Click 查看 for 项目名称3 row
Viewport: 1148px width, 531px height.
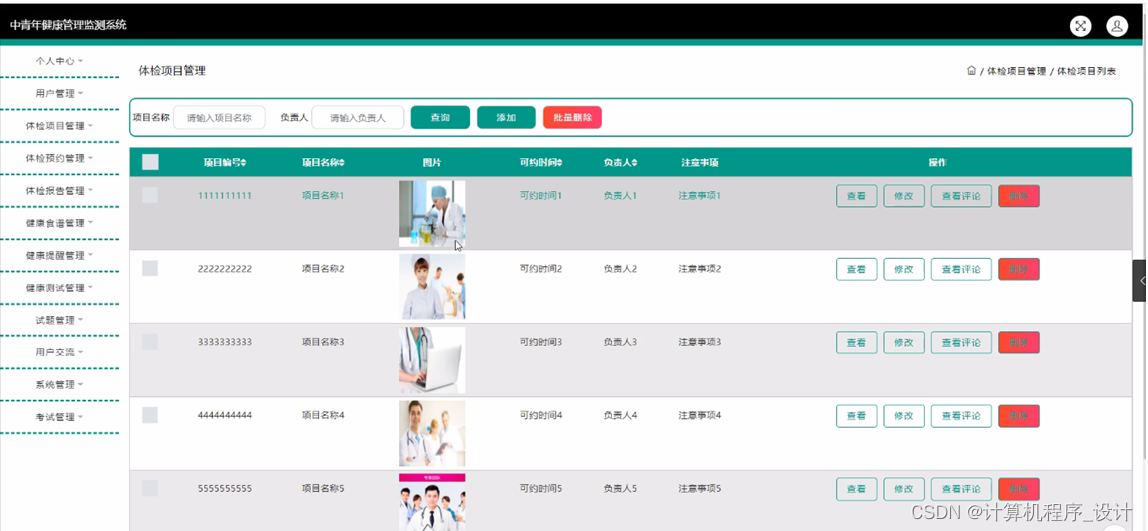coord(857,342)
